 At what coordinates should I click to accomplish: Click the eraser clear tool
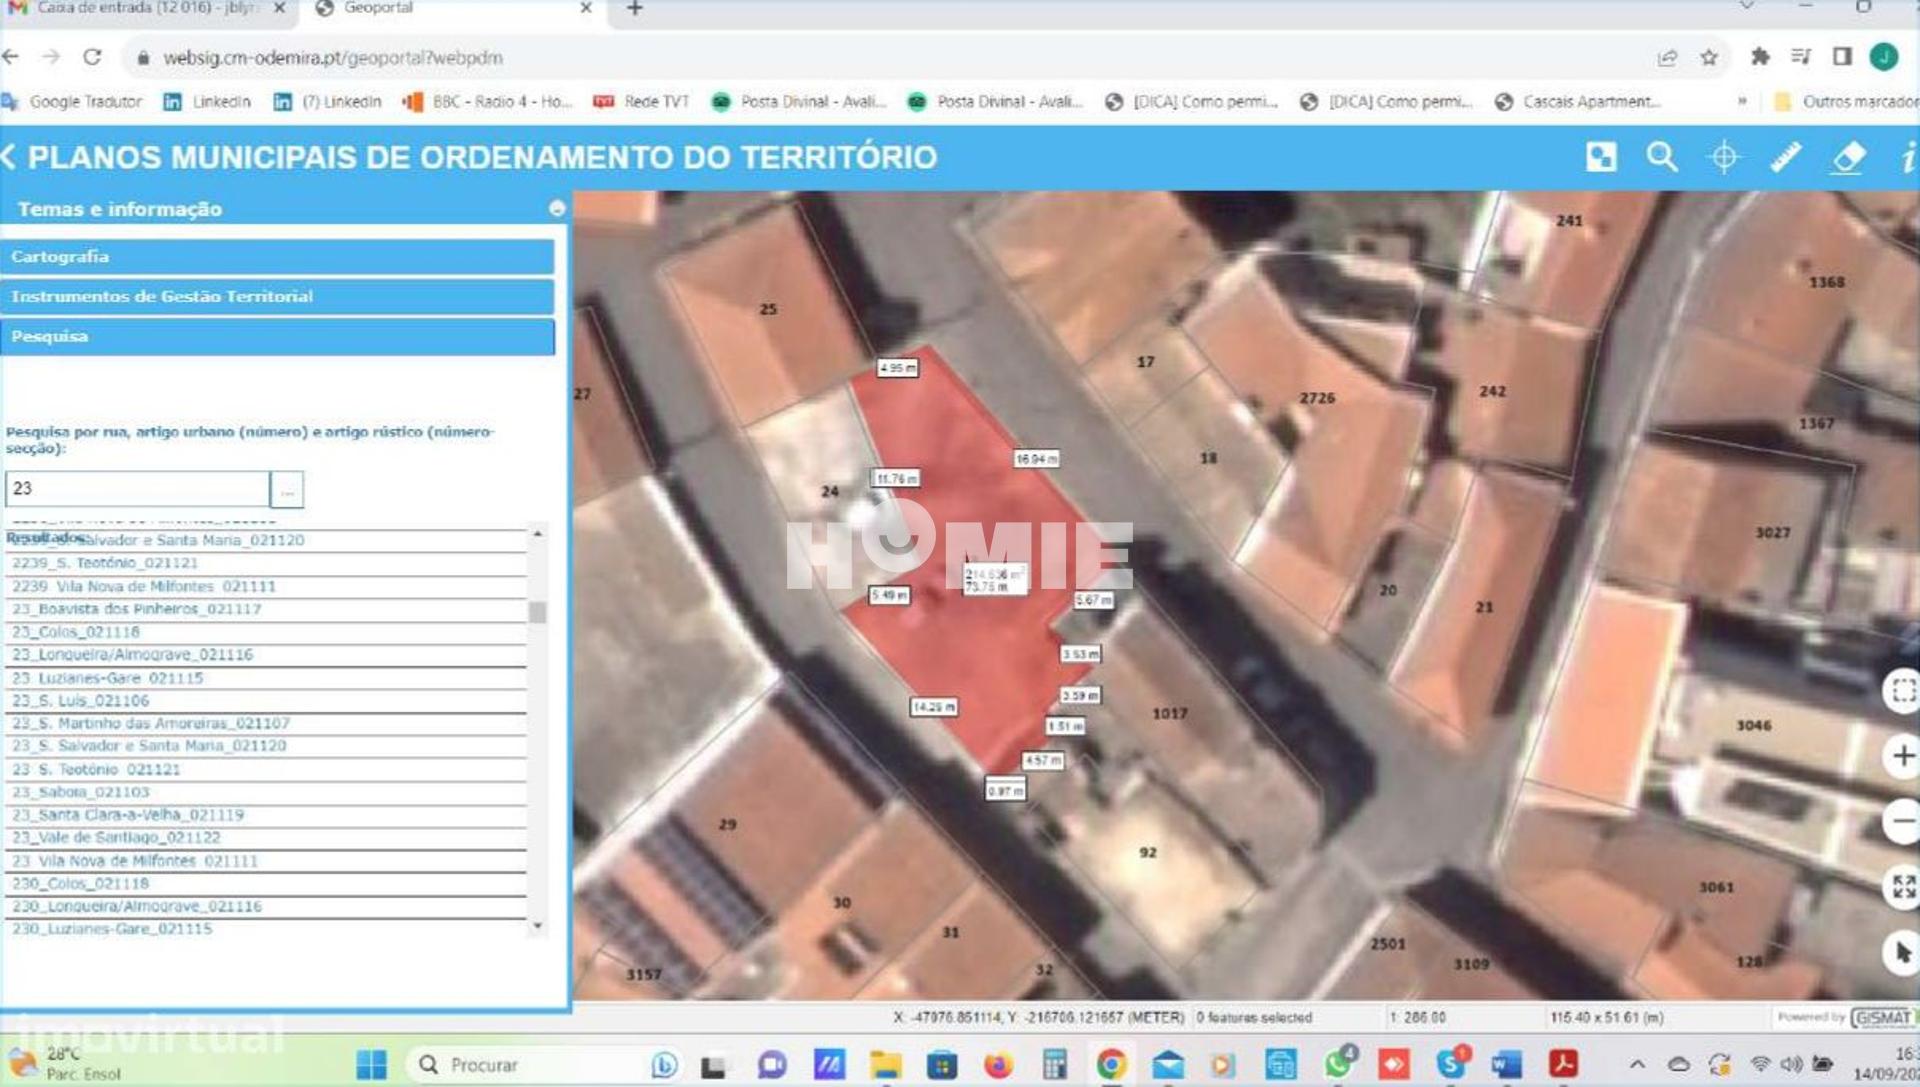tap(1848, 157)
